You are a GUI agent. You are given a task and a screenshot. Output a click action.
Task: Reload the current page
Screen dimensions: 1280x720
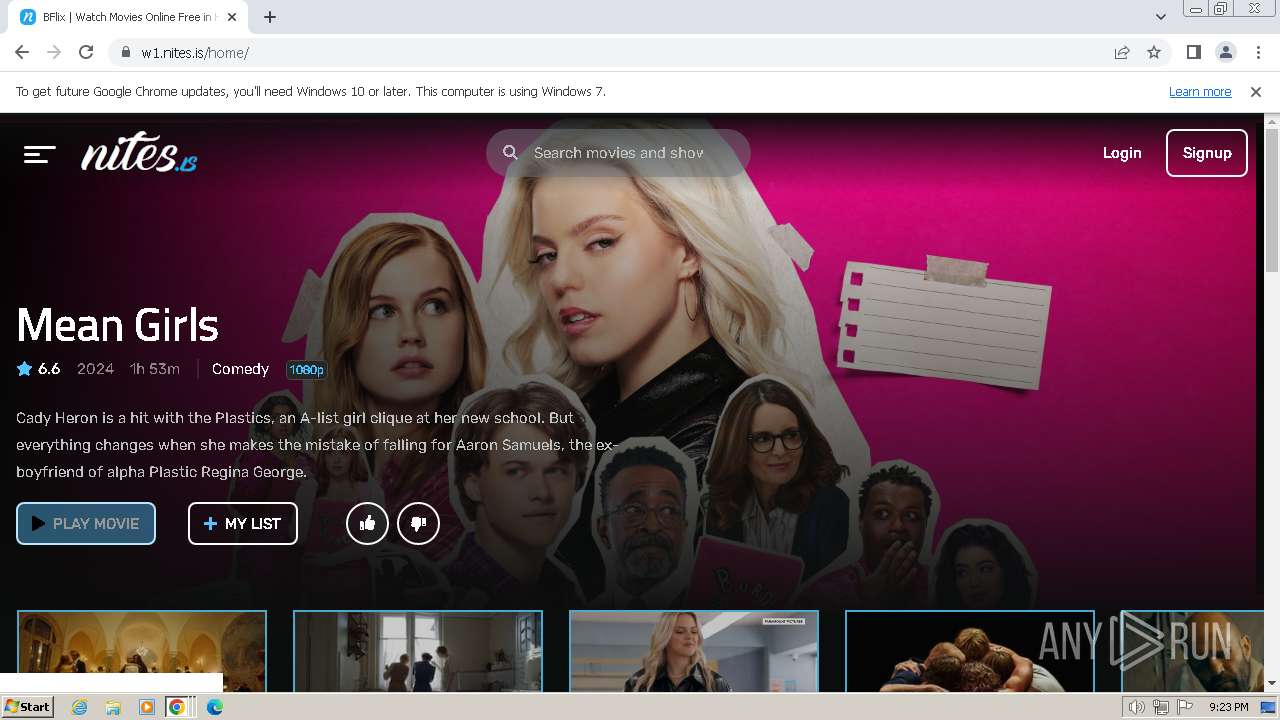[86, 52]
